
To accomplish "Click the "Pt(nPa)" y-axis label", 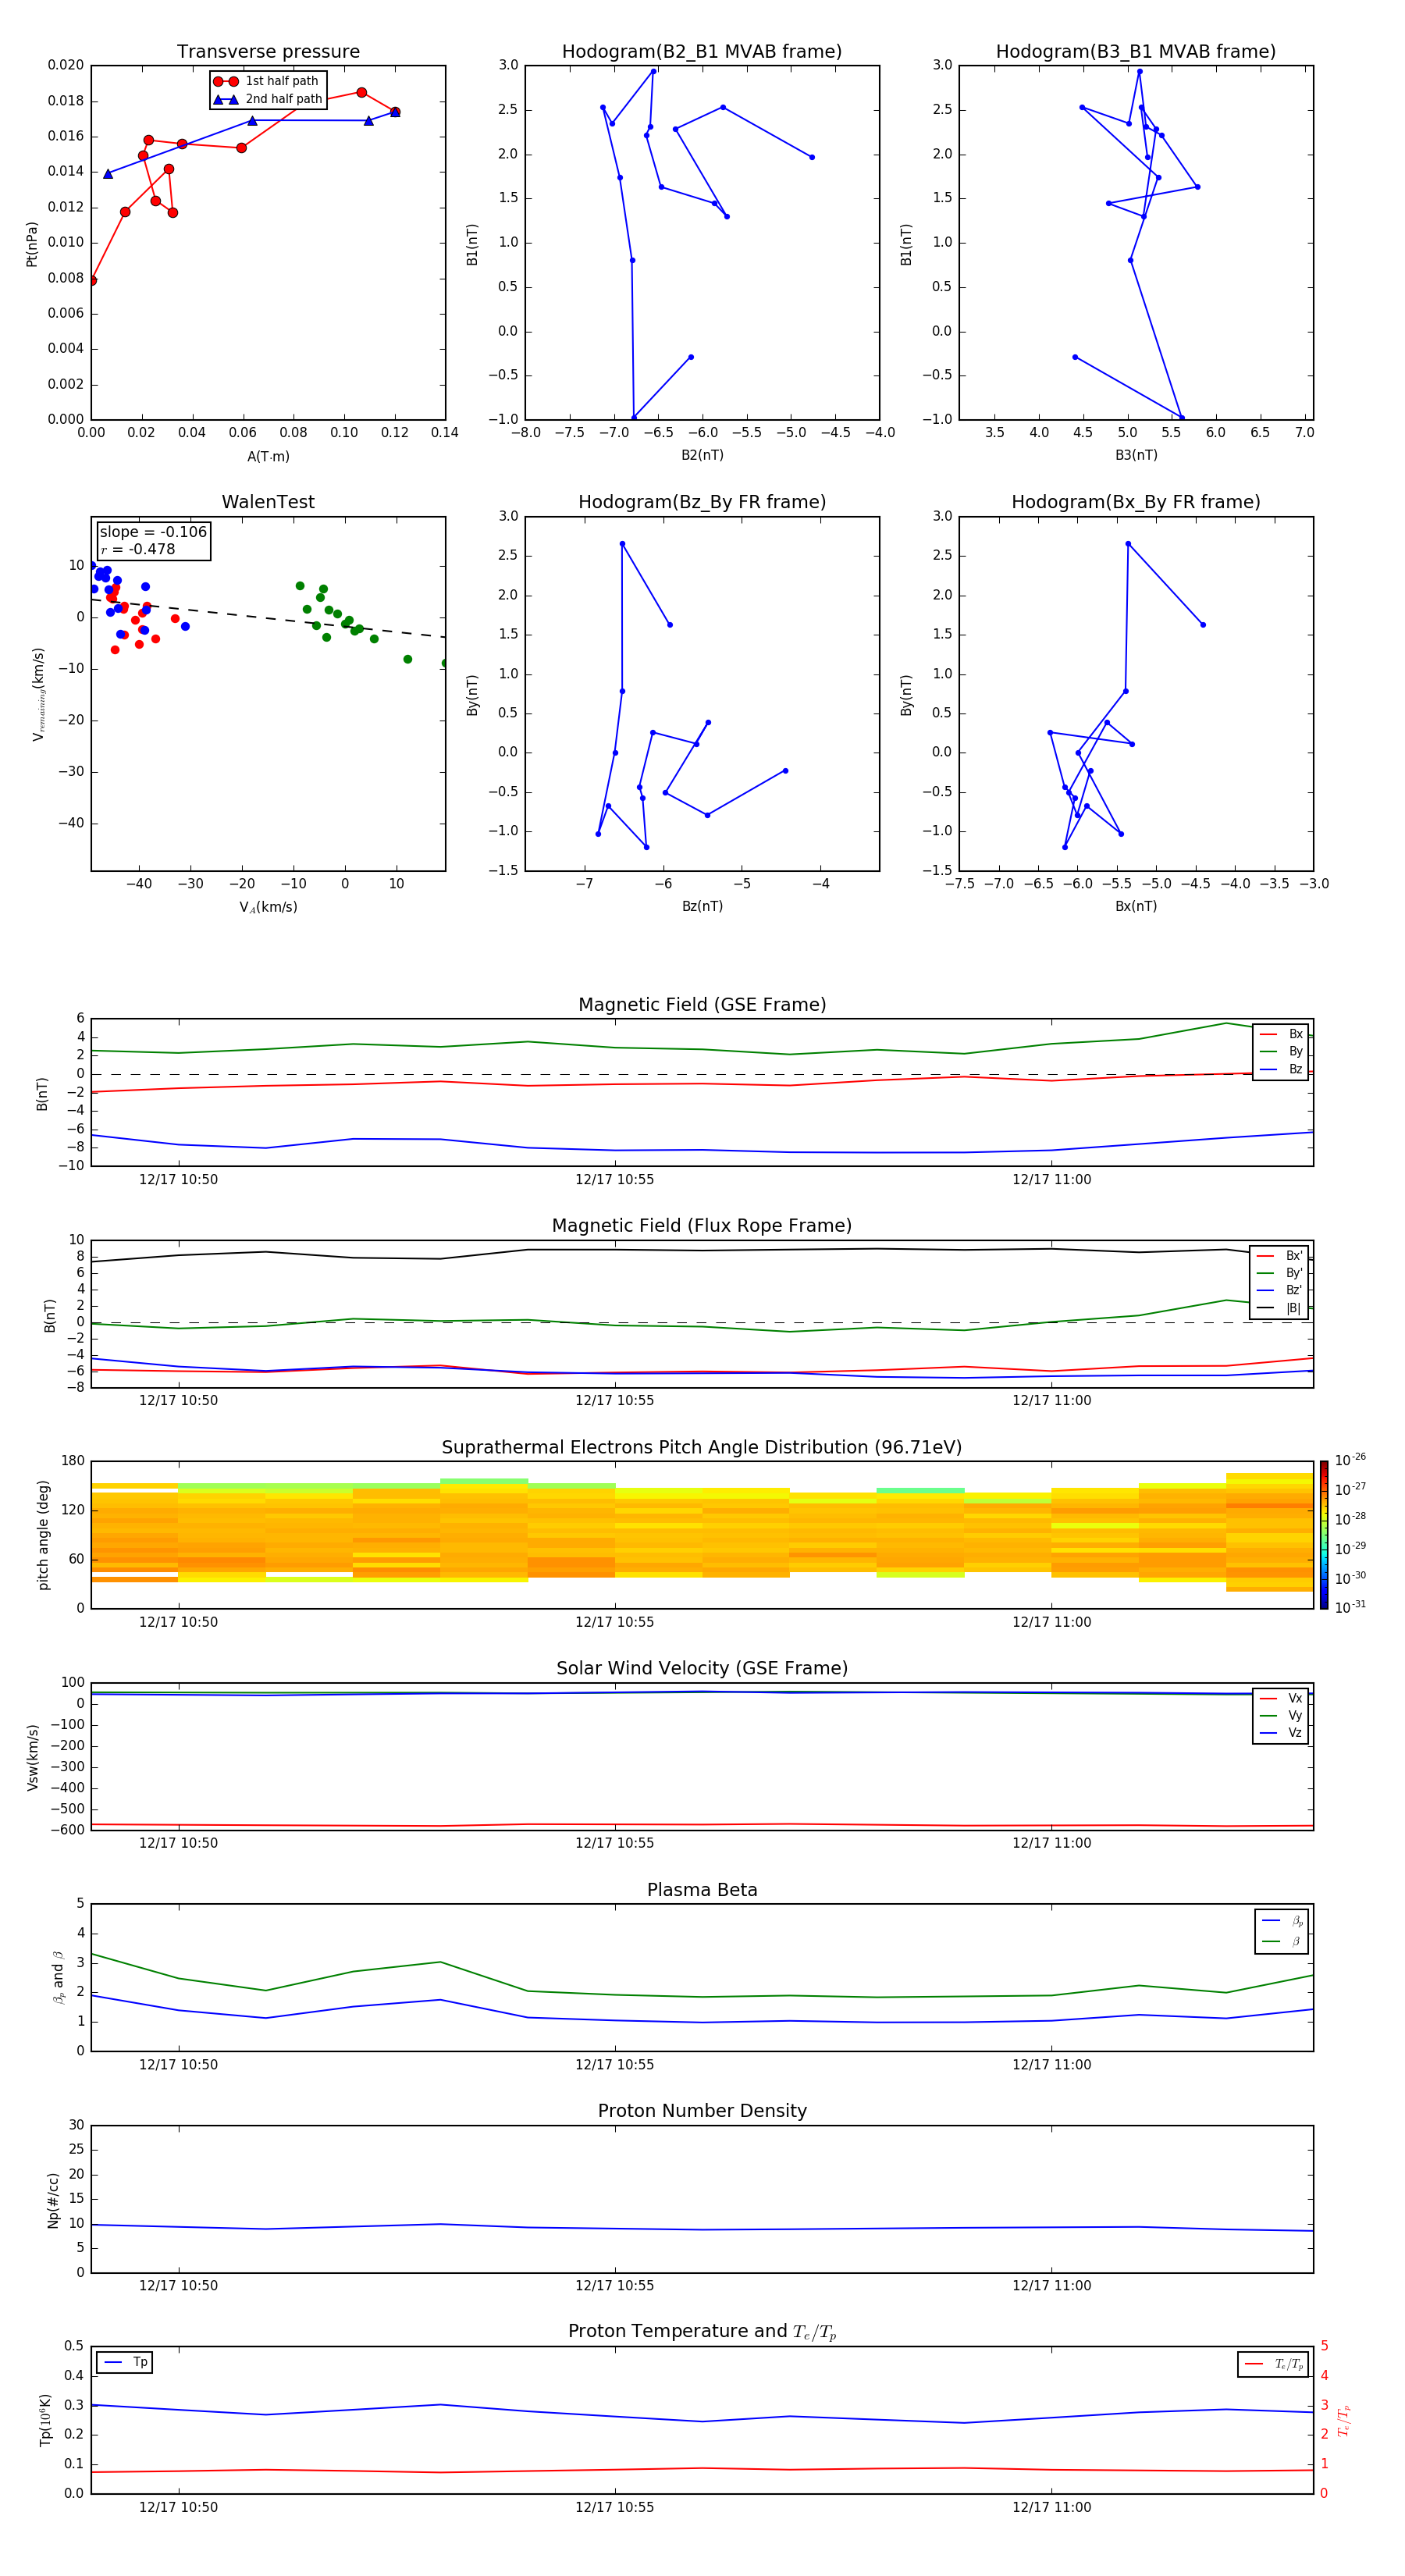I will coord(32,244).
